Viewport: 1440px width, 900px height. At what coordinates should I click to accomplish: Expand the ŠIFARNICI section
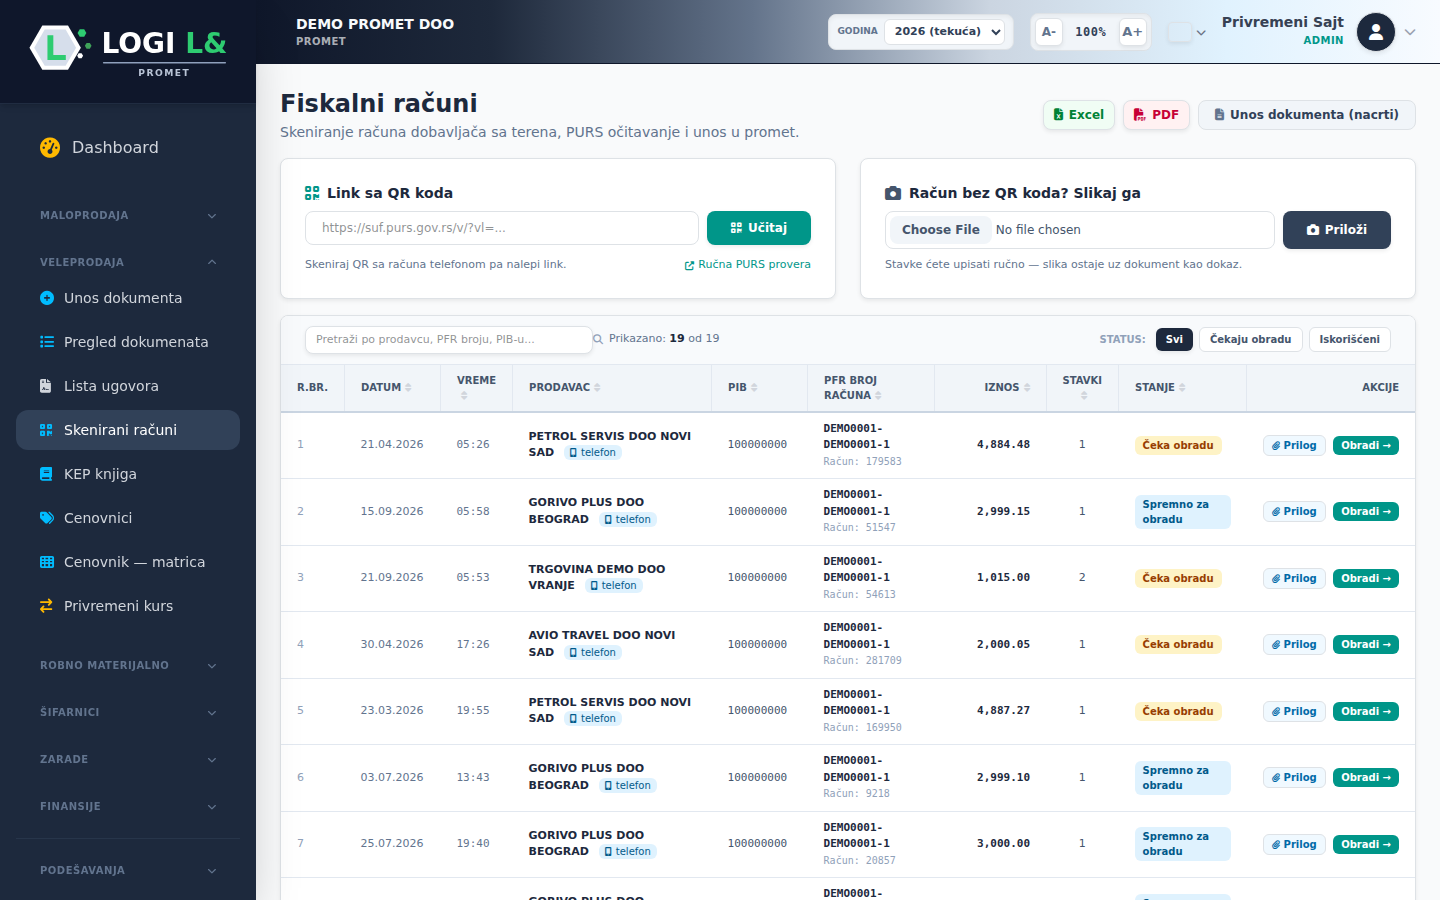(x=128, y=712)
